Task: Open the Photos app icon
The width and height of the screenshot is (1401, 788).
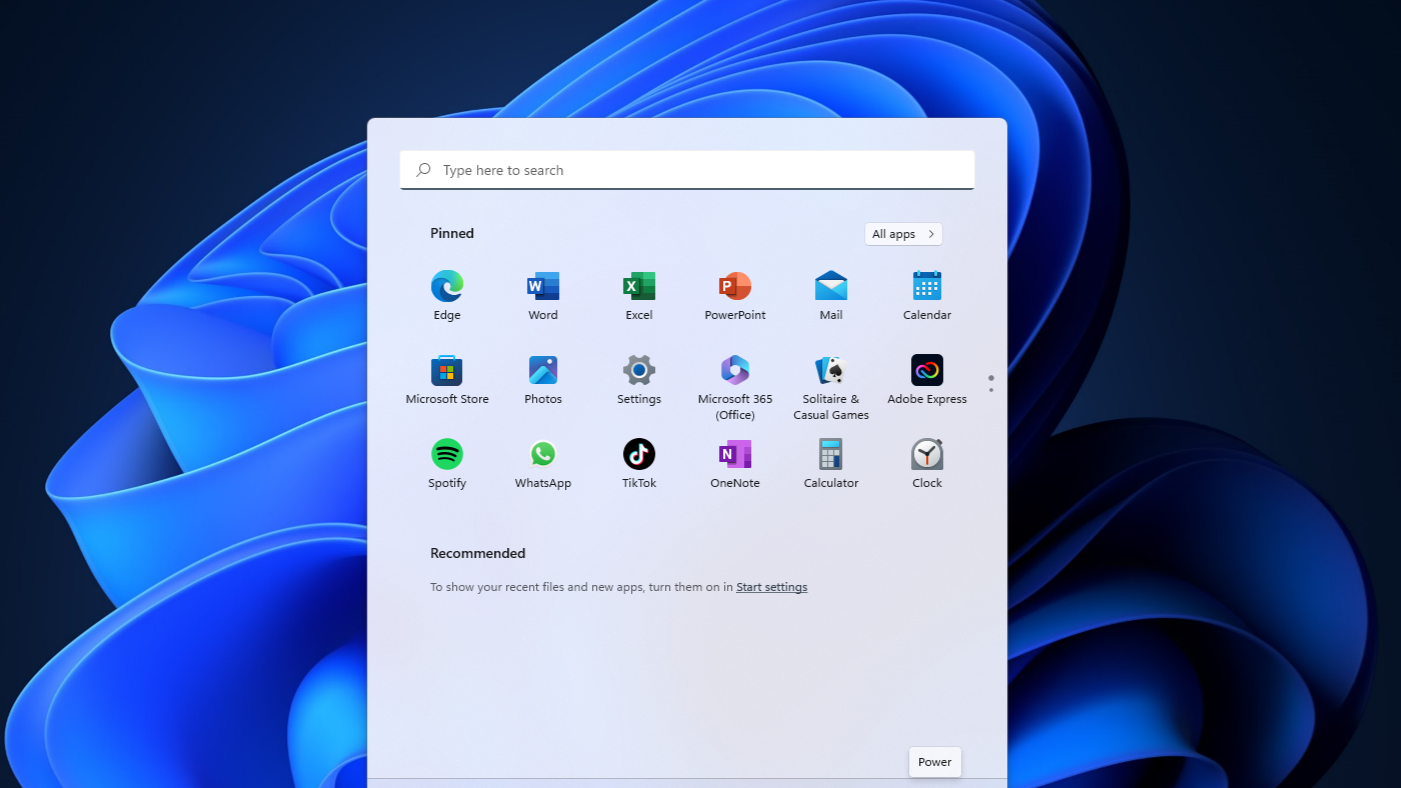Action: [543, 379]
